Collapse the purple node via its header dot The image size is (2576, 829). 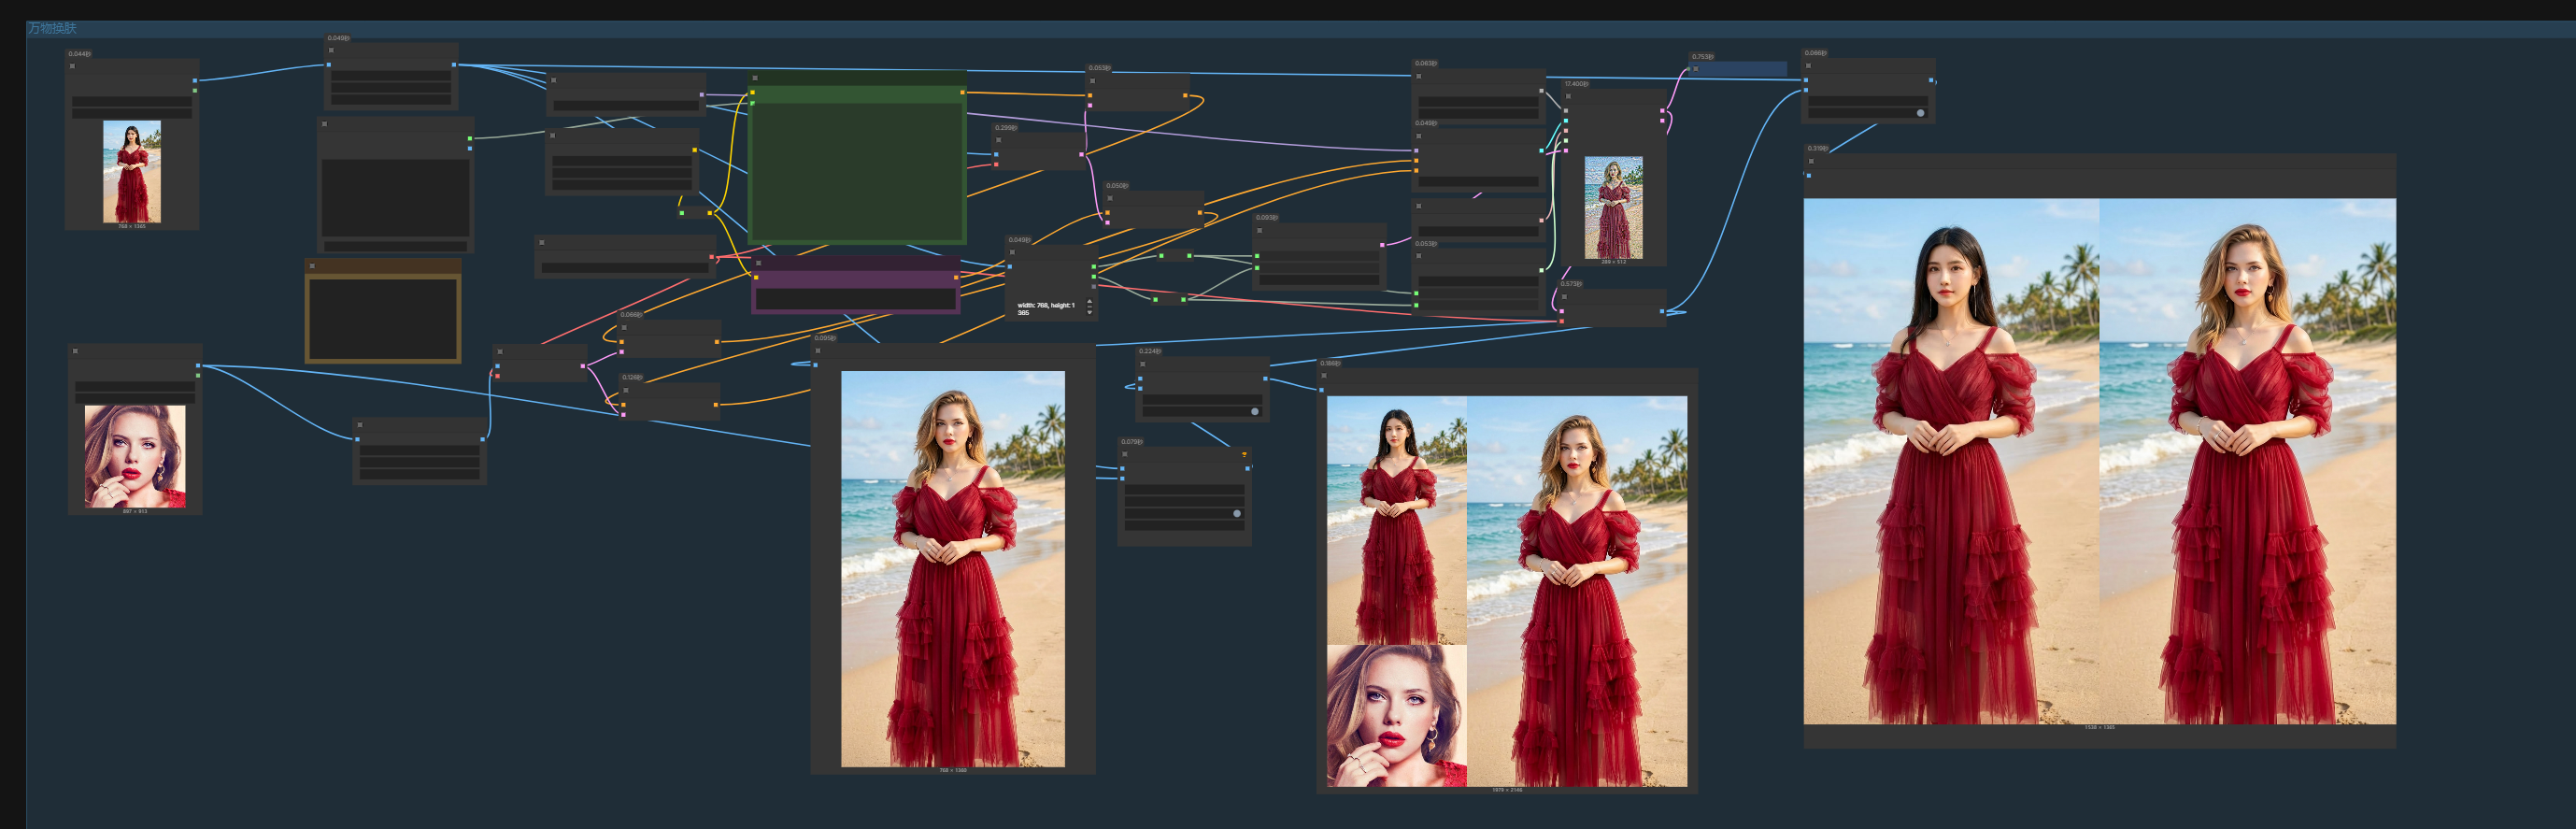click(759, 263)
